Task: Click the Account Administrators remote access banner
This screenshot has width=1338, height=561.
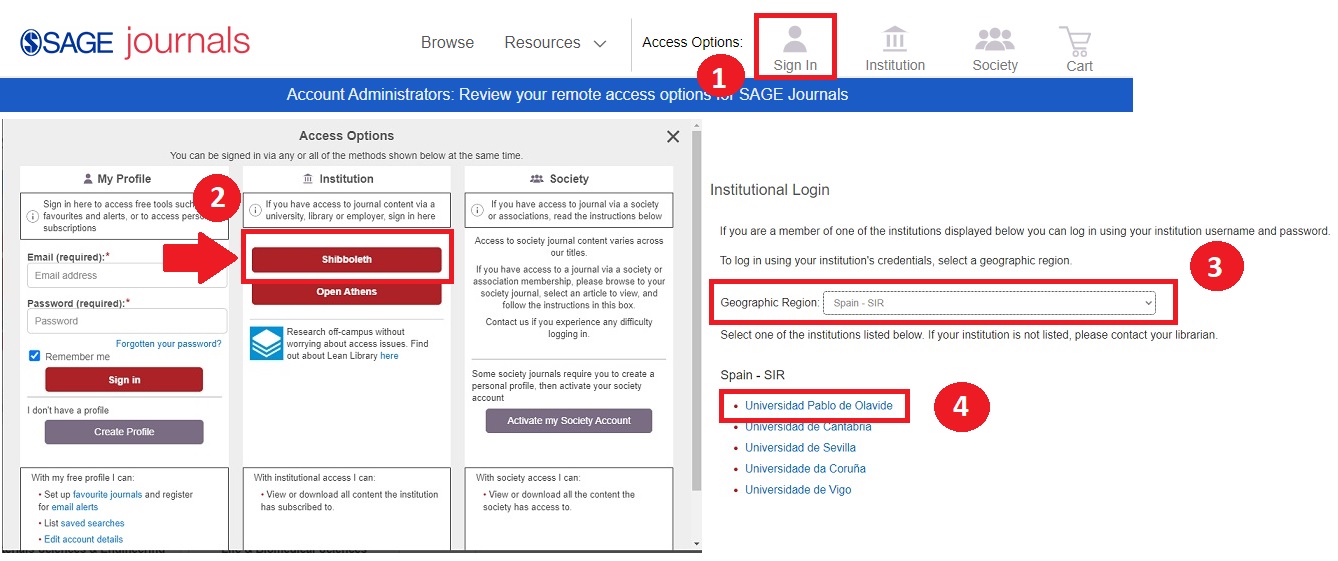Action: (x=567, y=95)
